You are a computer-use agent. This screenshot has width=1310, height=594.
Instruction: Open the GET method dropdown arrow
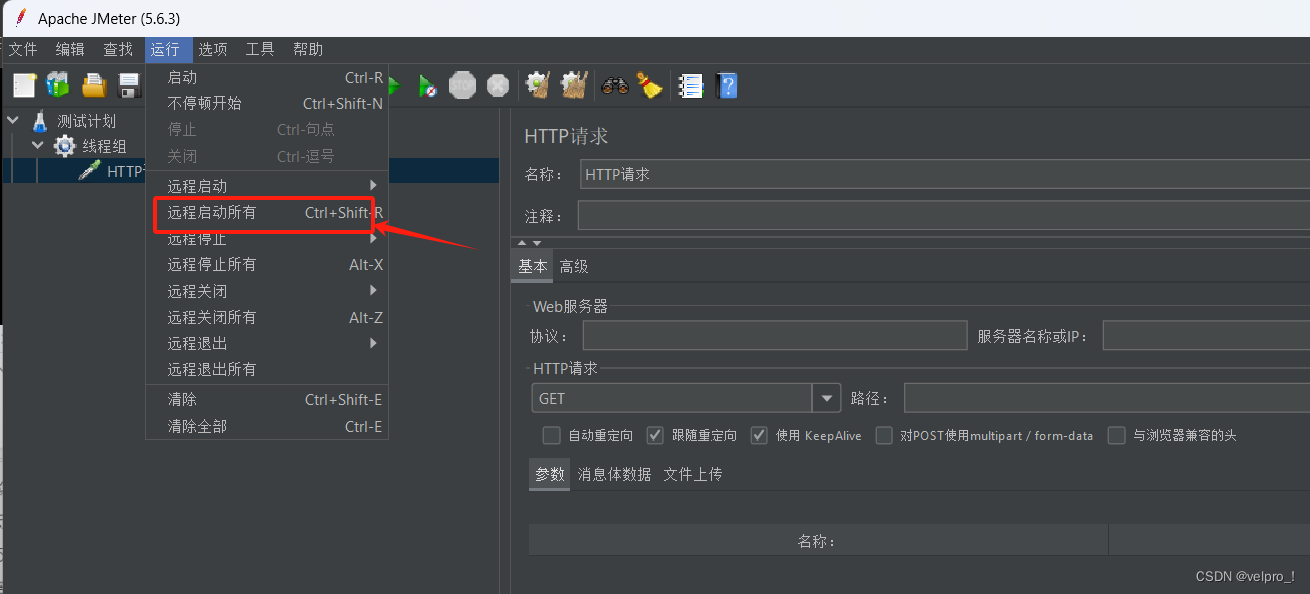click(826, 398)
